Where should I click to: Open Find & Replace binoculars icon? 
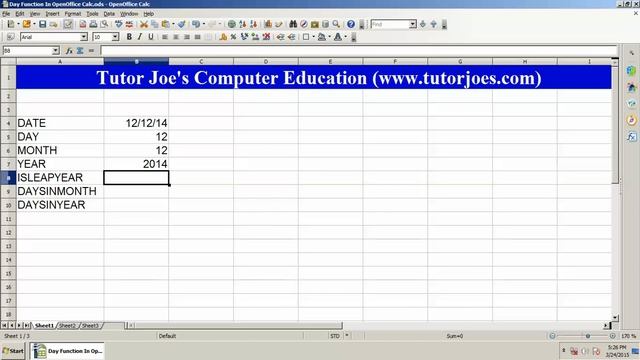tap(293, 24)
